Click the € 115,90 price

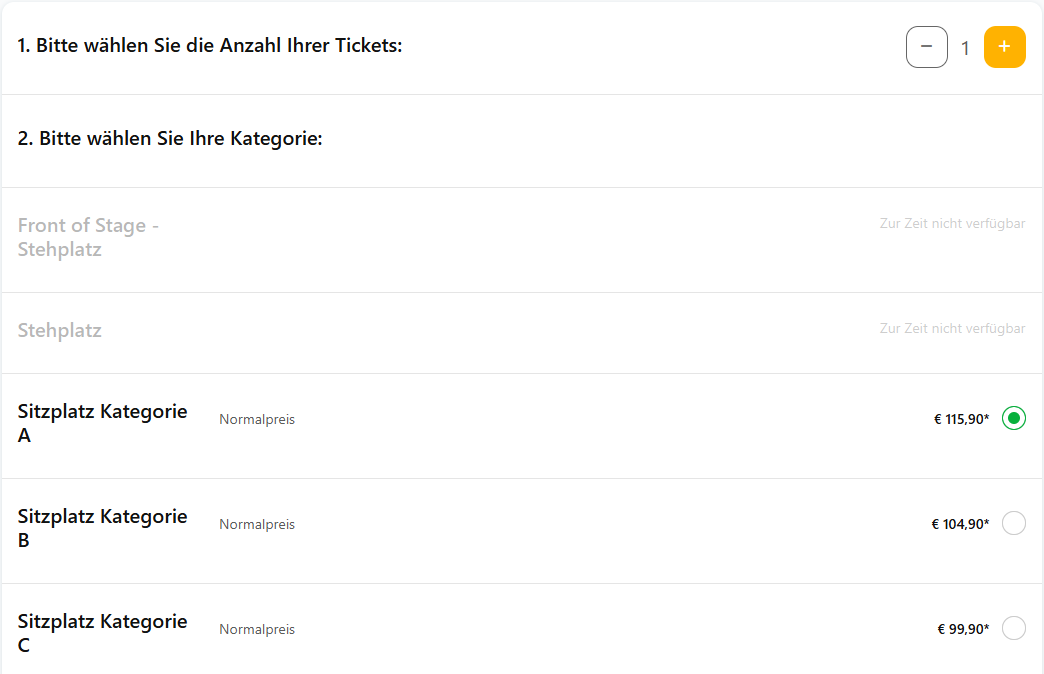[x=961, y=419]
